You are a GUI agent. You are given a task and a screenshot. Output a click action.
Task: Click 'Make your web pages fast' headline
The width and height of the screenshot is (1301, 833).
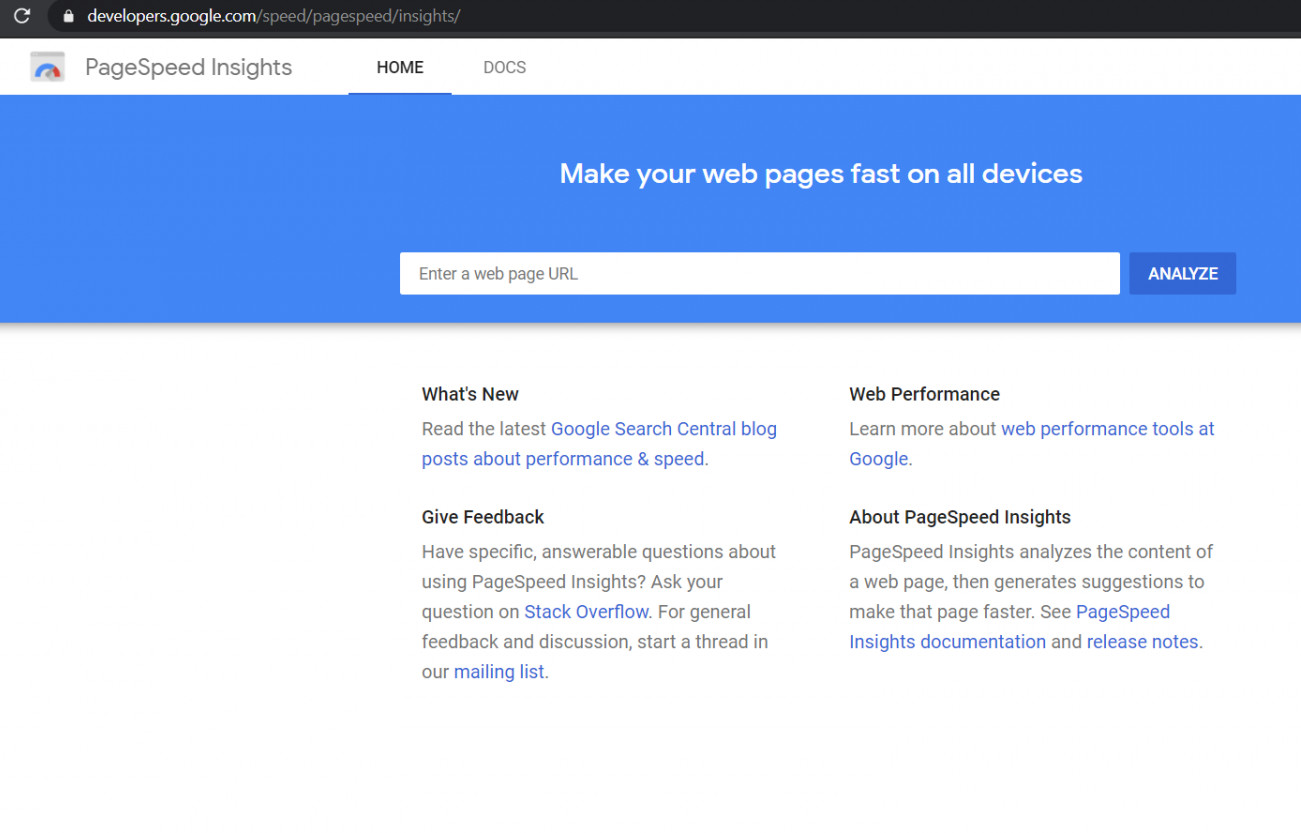coord(821,174)
